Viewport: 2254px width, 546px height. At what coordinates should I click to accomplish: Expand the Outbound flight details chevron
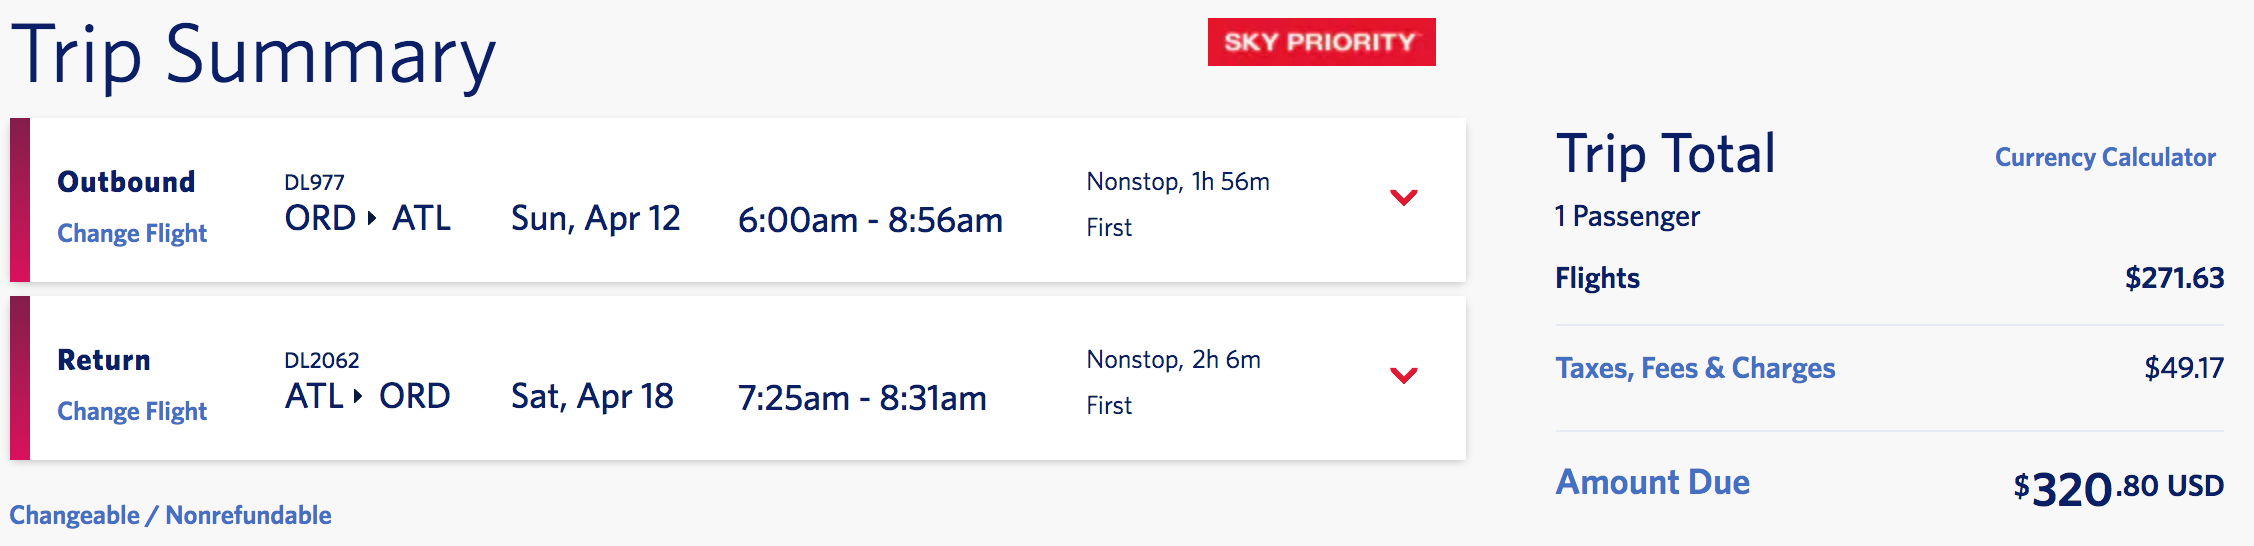click(x=1404, y=197)
